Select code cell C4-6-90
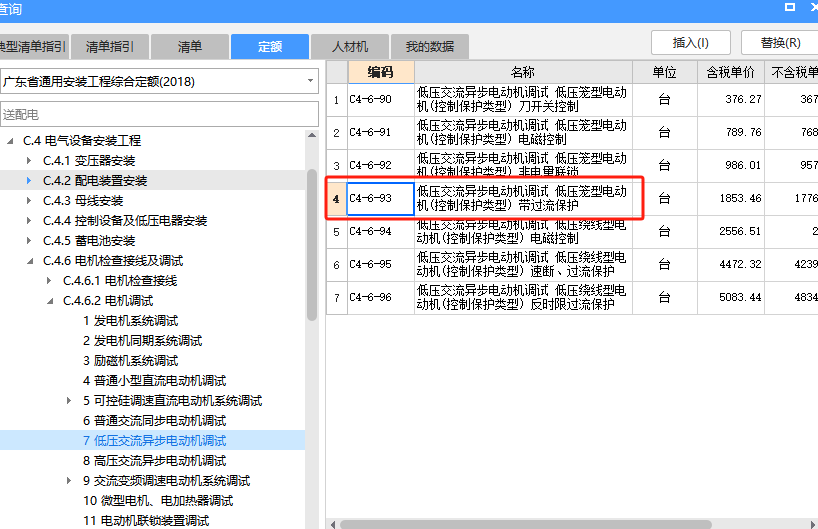The image size is (818, 529). coord(381,99)
